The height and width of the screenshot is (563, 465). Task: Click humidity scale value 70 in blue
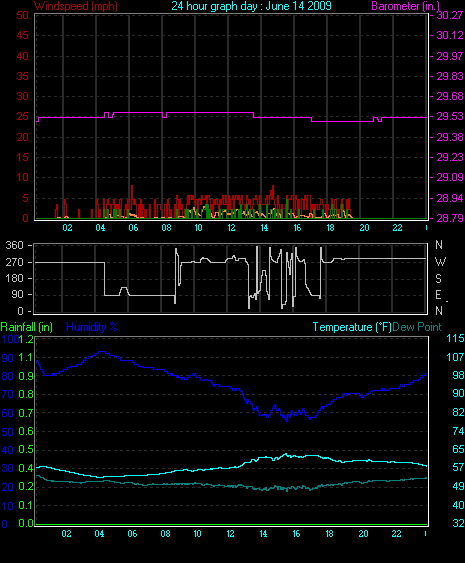8,395
